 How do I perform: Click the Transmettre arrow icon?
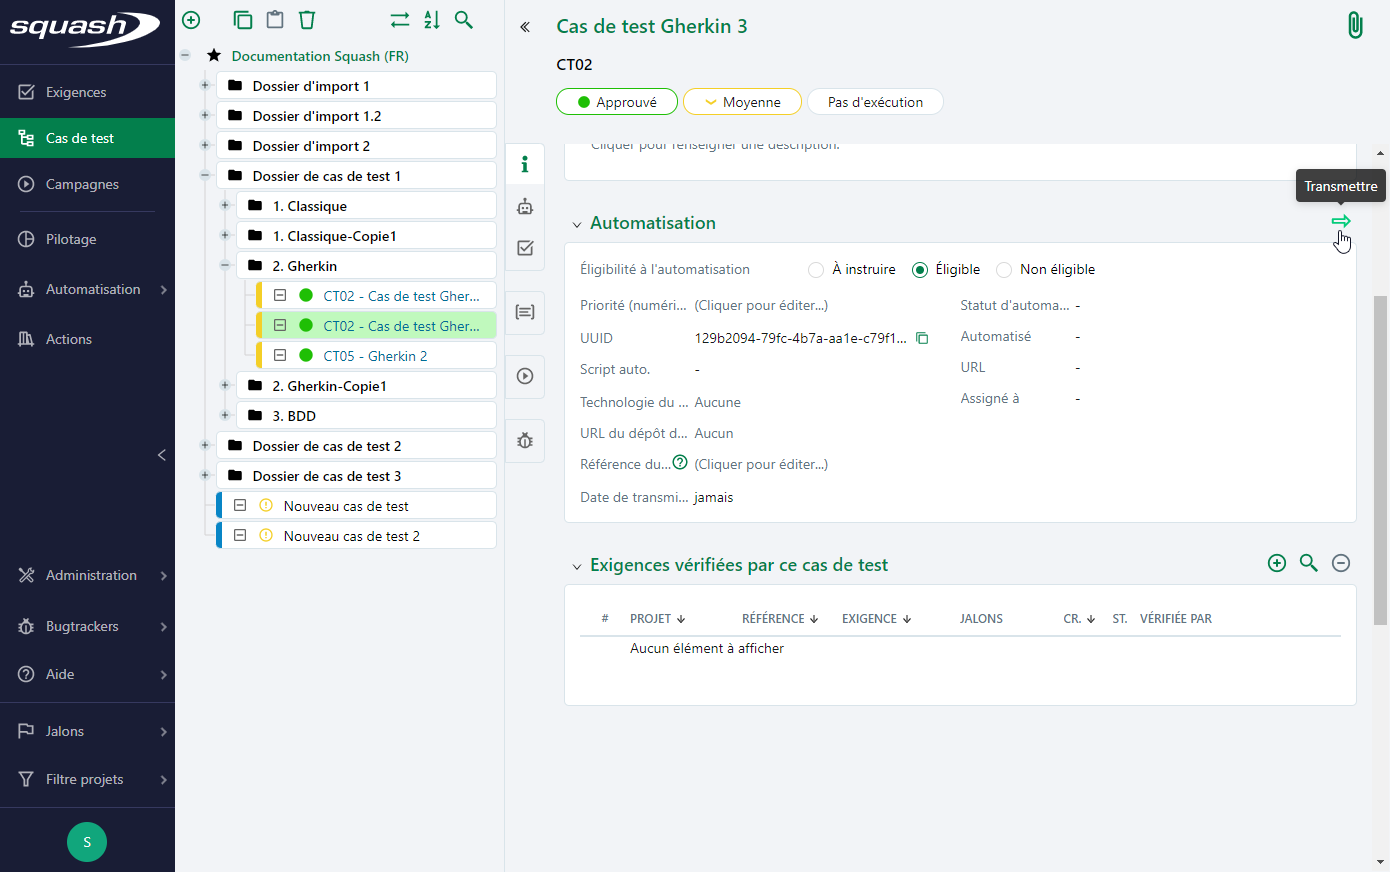tap(1340, 222)
